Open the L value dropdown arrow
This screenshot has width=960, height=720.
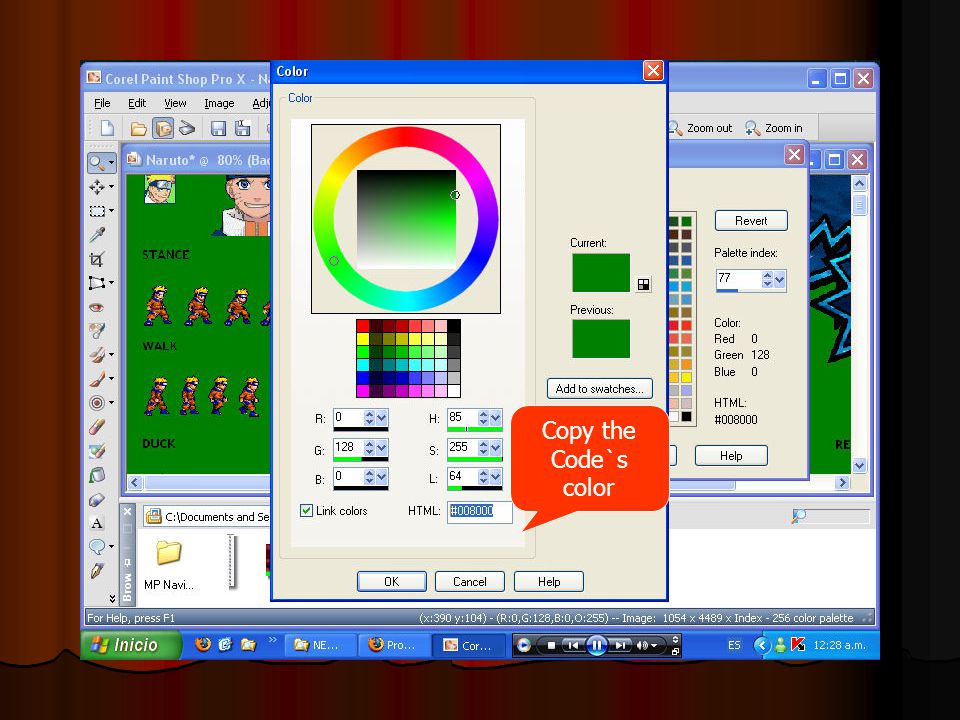click(496, 477)
